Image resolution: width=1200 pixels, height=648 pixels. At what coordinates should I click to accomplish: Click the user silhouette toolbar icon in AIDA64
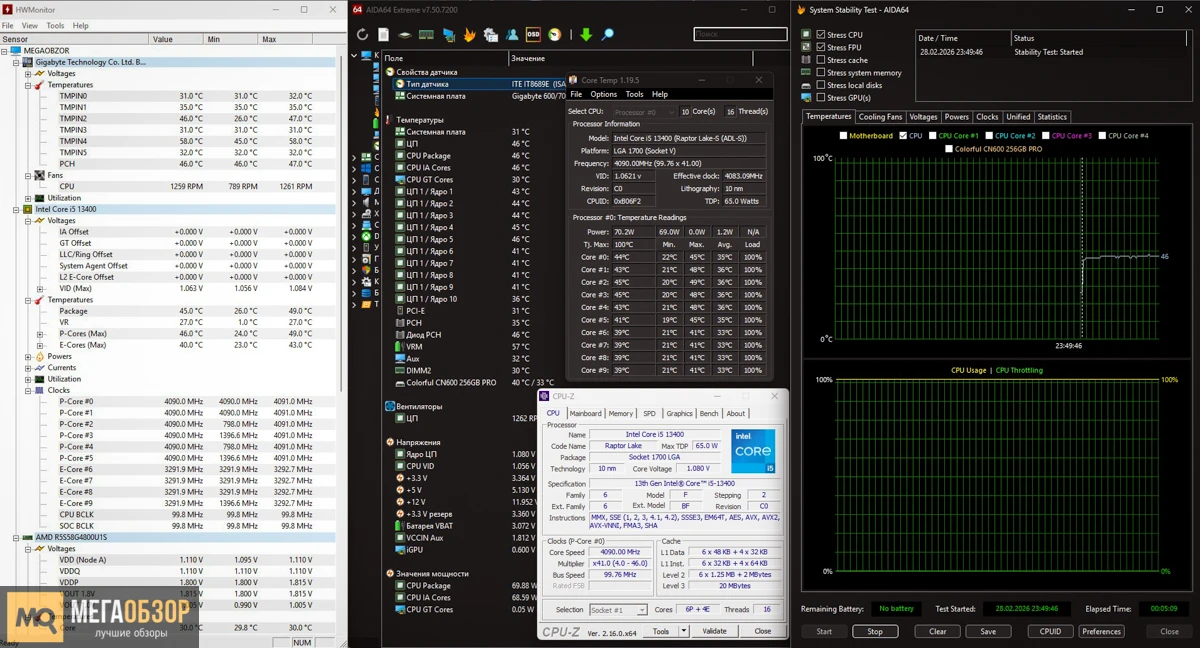point(512,35)
